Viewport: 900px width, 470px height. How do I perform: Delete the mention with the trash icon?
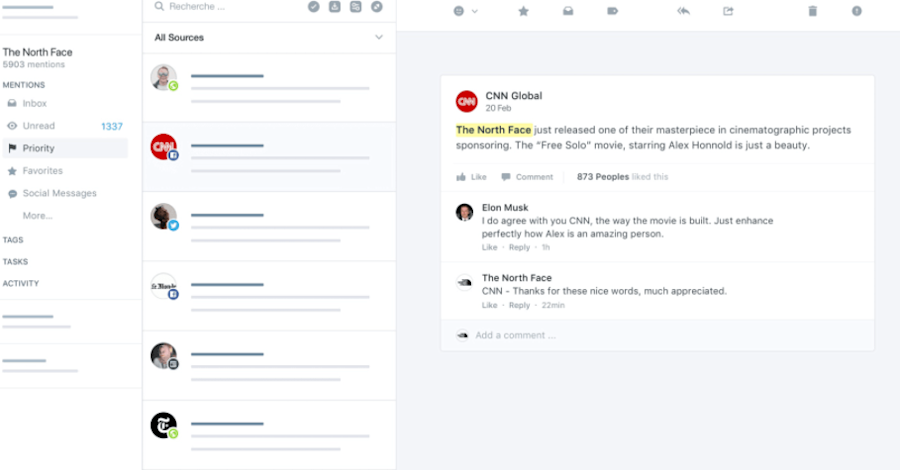tap(812, 11)
